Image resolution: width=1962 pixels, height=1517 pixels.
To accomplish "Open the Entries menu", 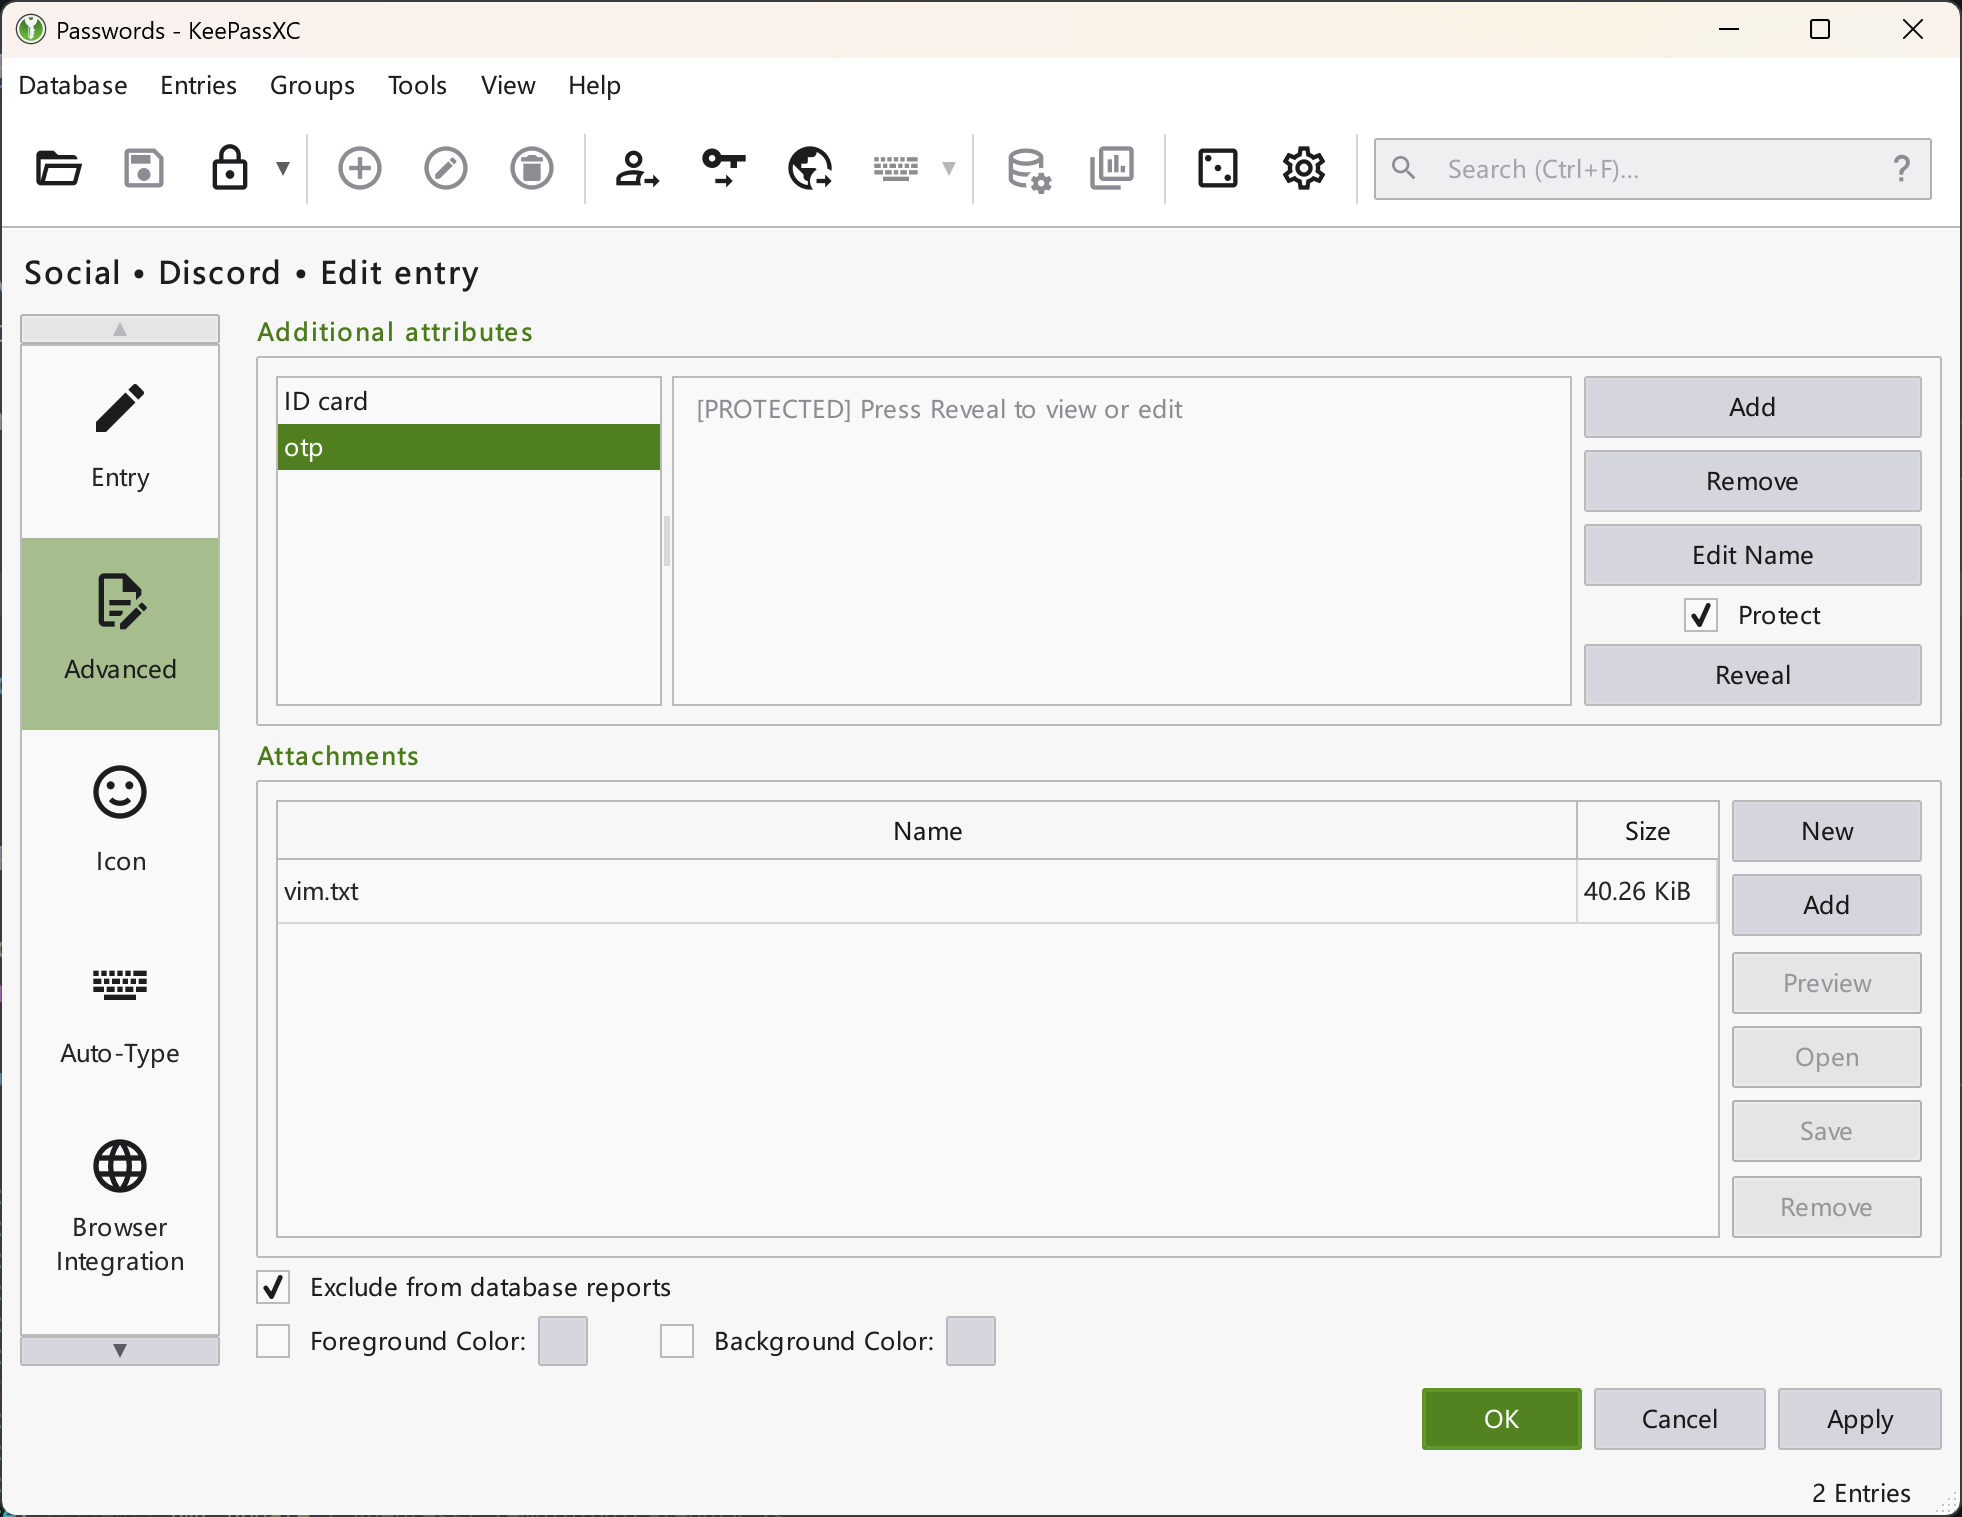I will [x=198, y=85].
